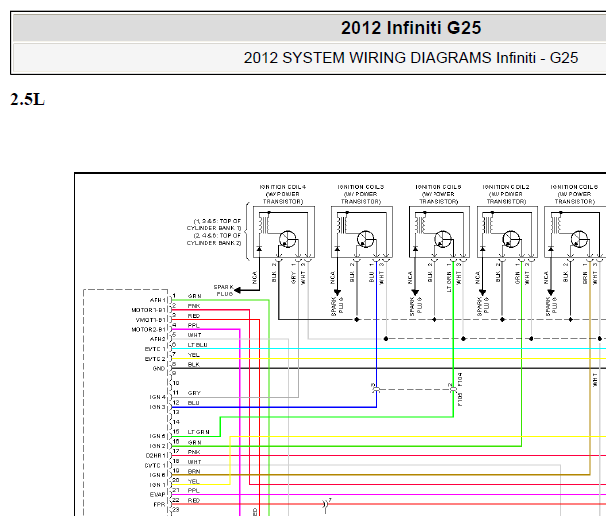This screenshot has height=516, width=606.
Task: Click the '2.5L' engine heading
Action: point(27,100)
